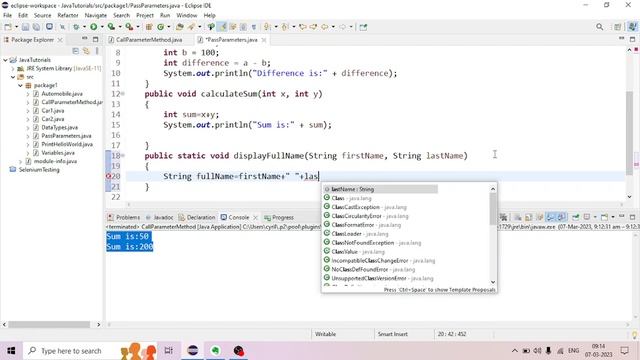Image resolution: width=640 pixels, height=360 pixels.
Task: Open PassParameters.java in Package Explorer
Action: 66,136
